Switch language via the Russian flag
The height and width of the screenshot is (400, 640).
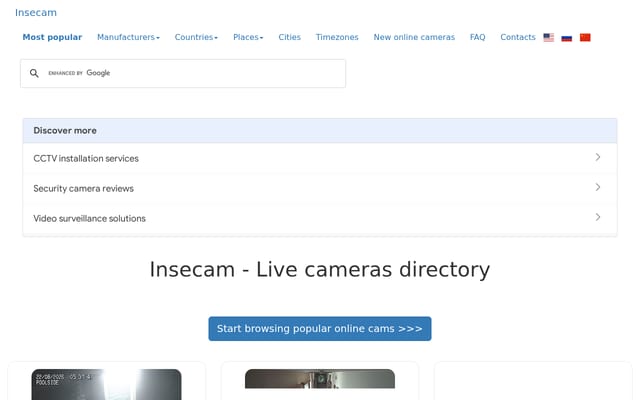click(567, 38)
